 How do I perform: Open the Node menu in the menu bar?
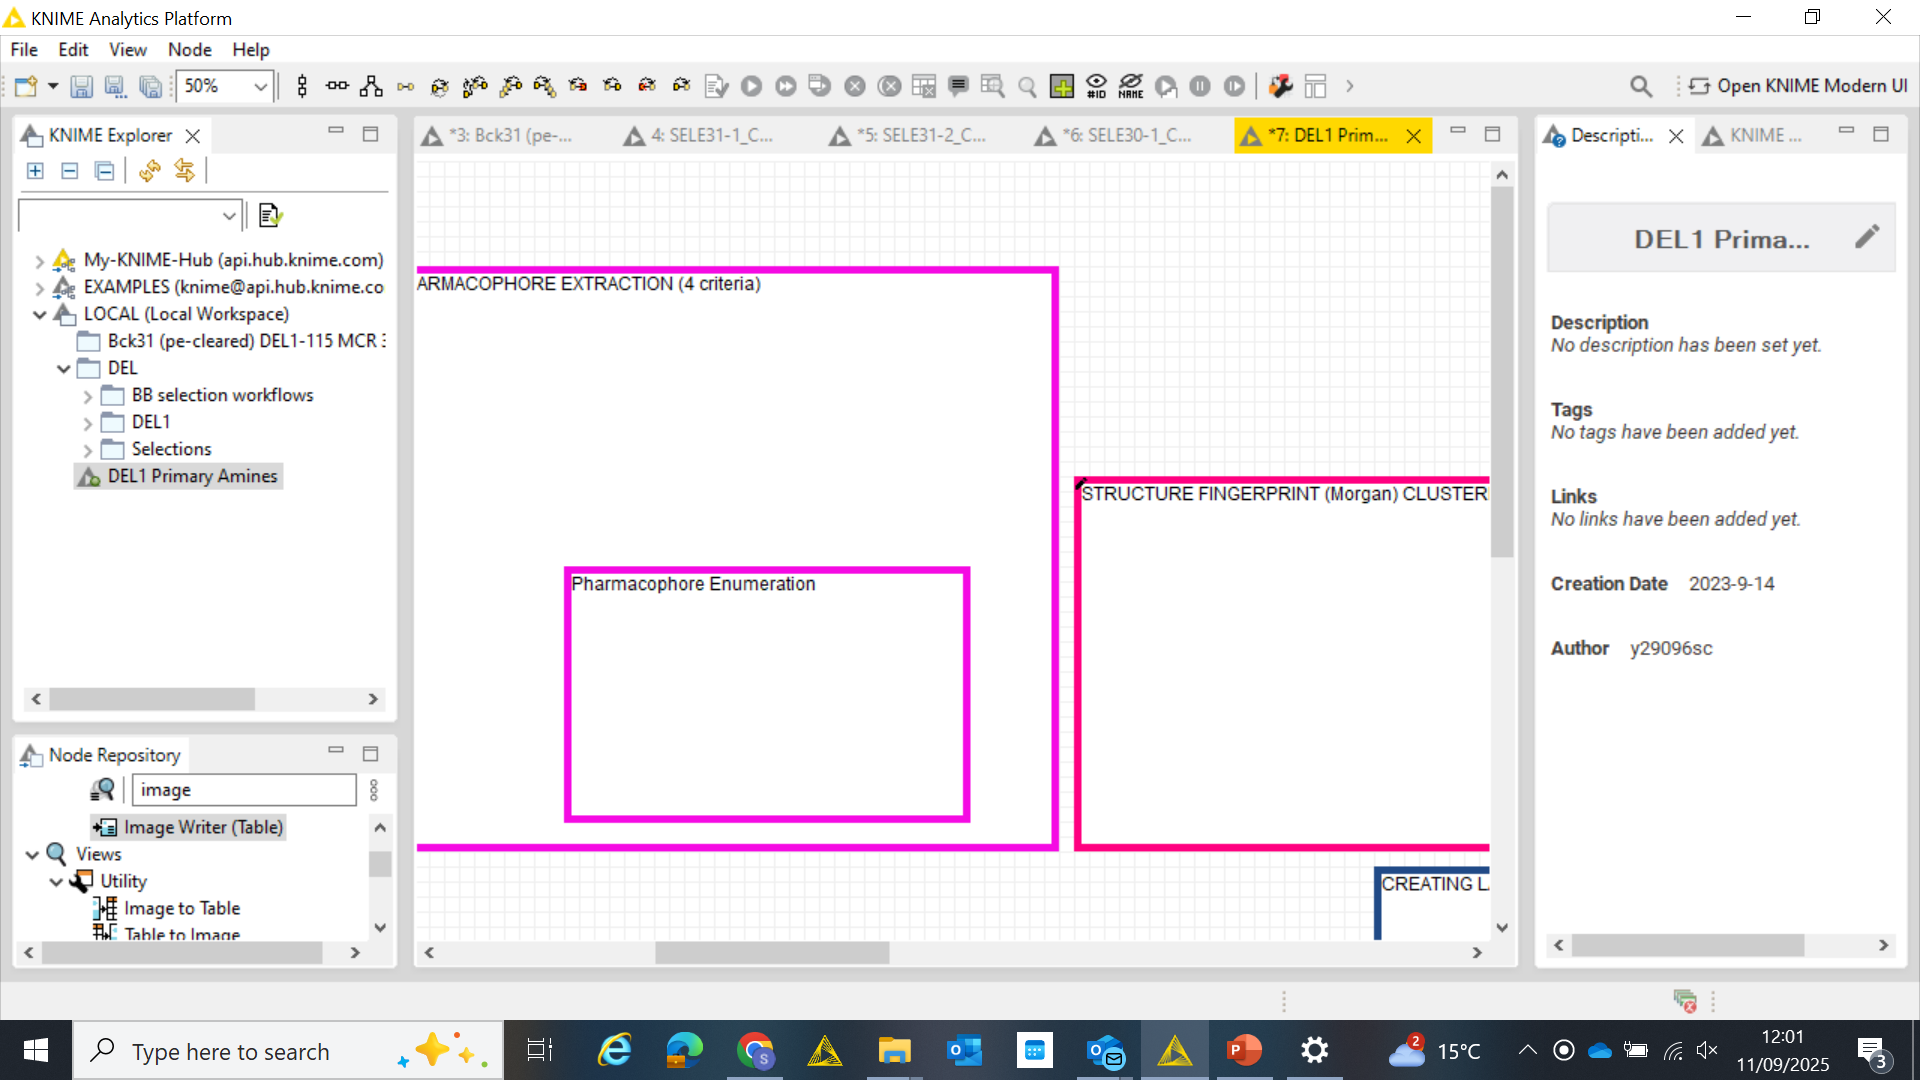(189, 49)
